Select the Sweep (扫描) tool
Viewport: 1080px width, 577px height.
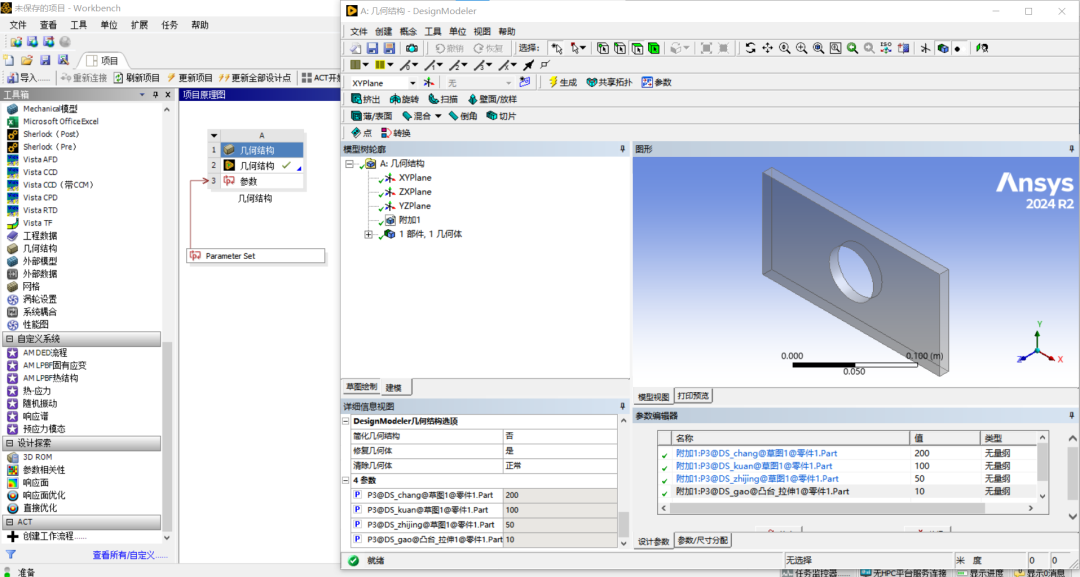coord(443,99)
